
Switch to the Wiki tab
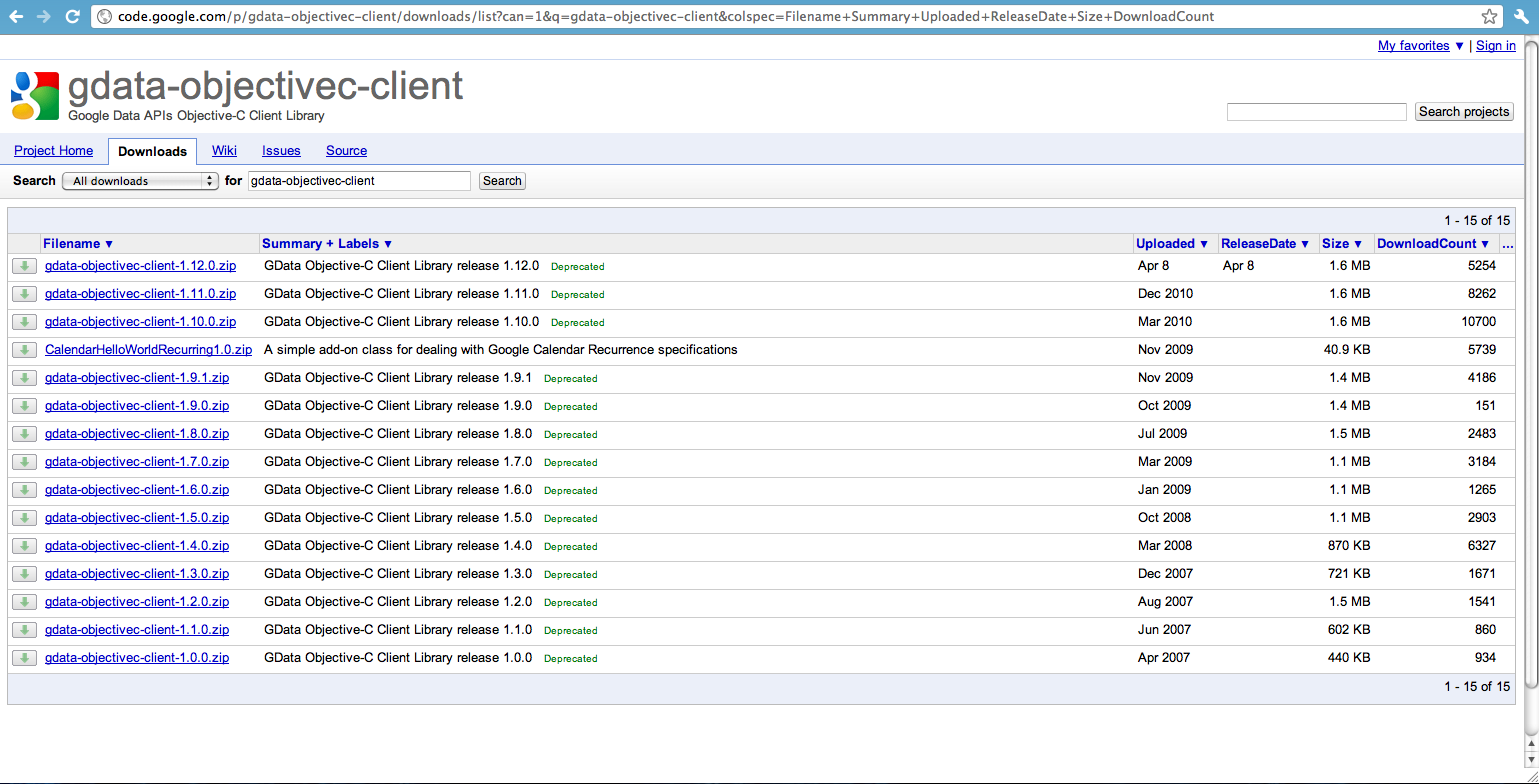click(224, 151)
